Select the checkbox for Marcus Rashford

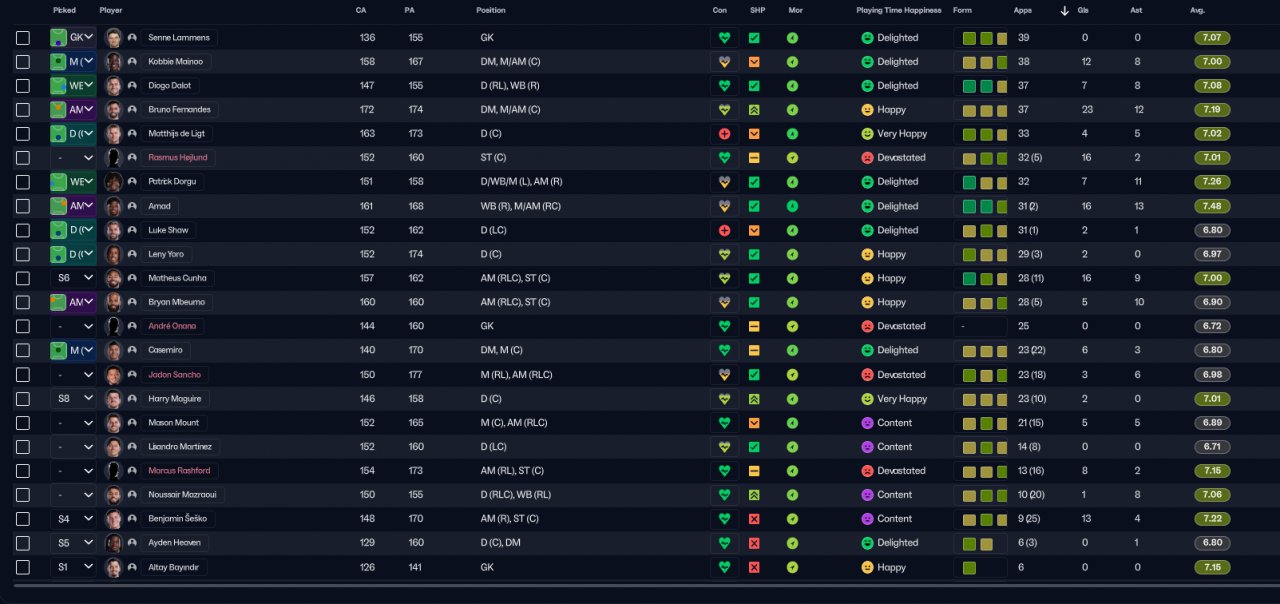tap(23, 471)
